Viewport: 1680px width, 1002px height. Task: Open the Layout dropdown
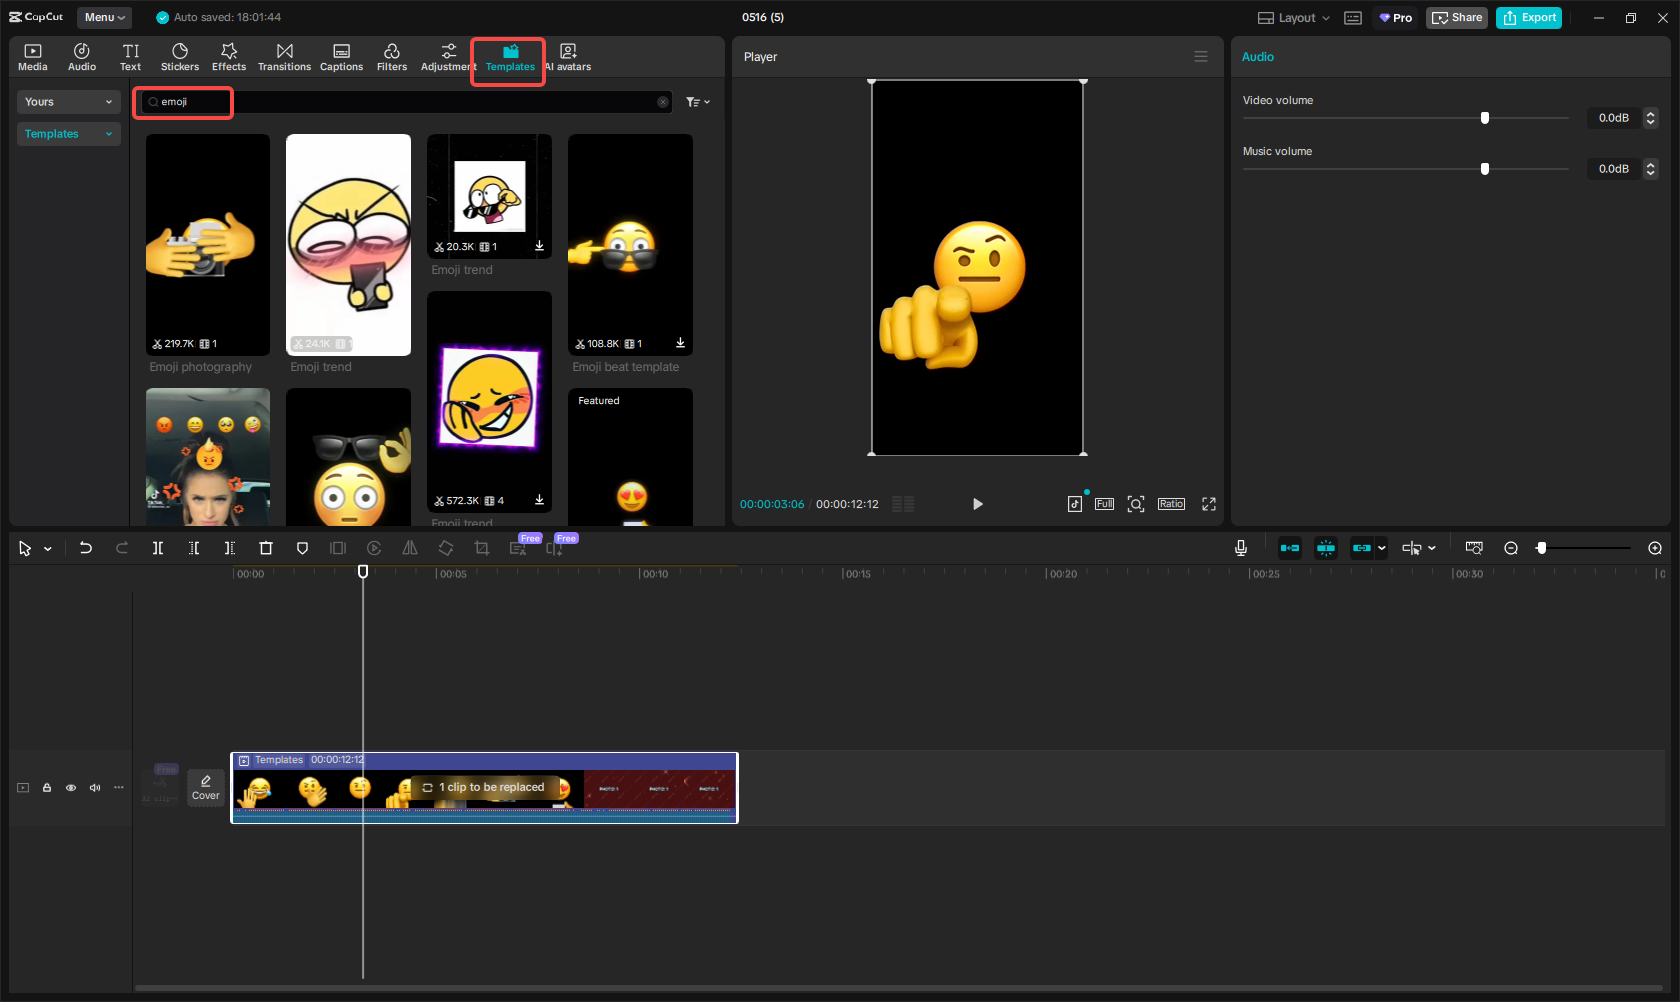tap(1294, 18)
